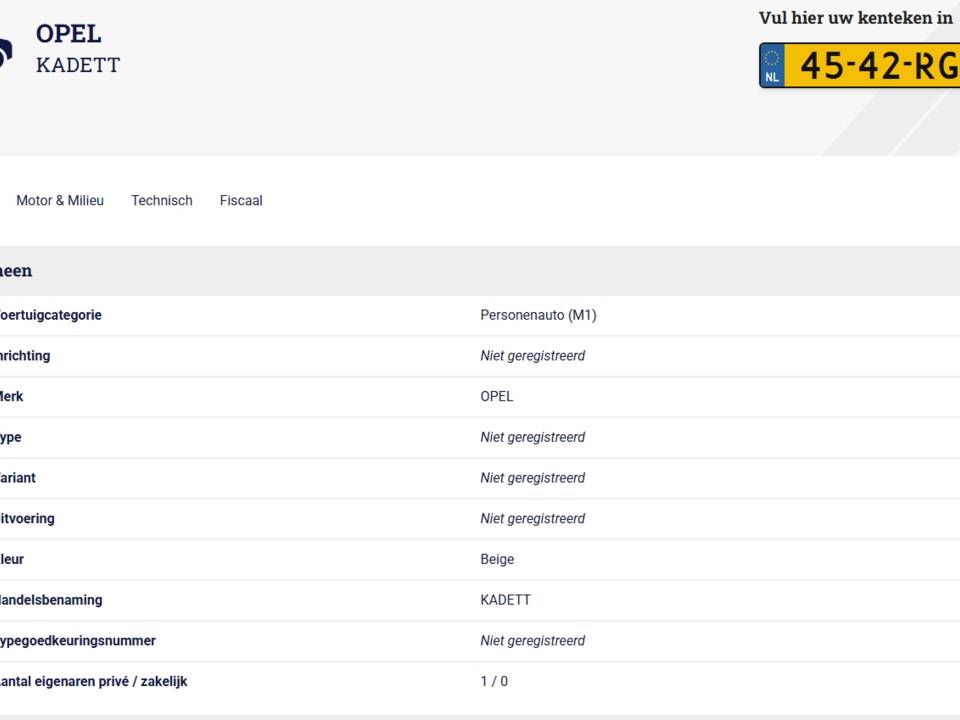Click the Merk row label
Viewport: 960px width, 720px height.
click(x=11, y=397)
